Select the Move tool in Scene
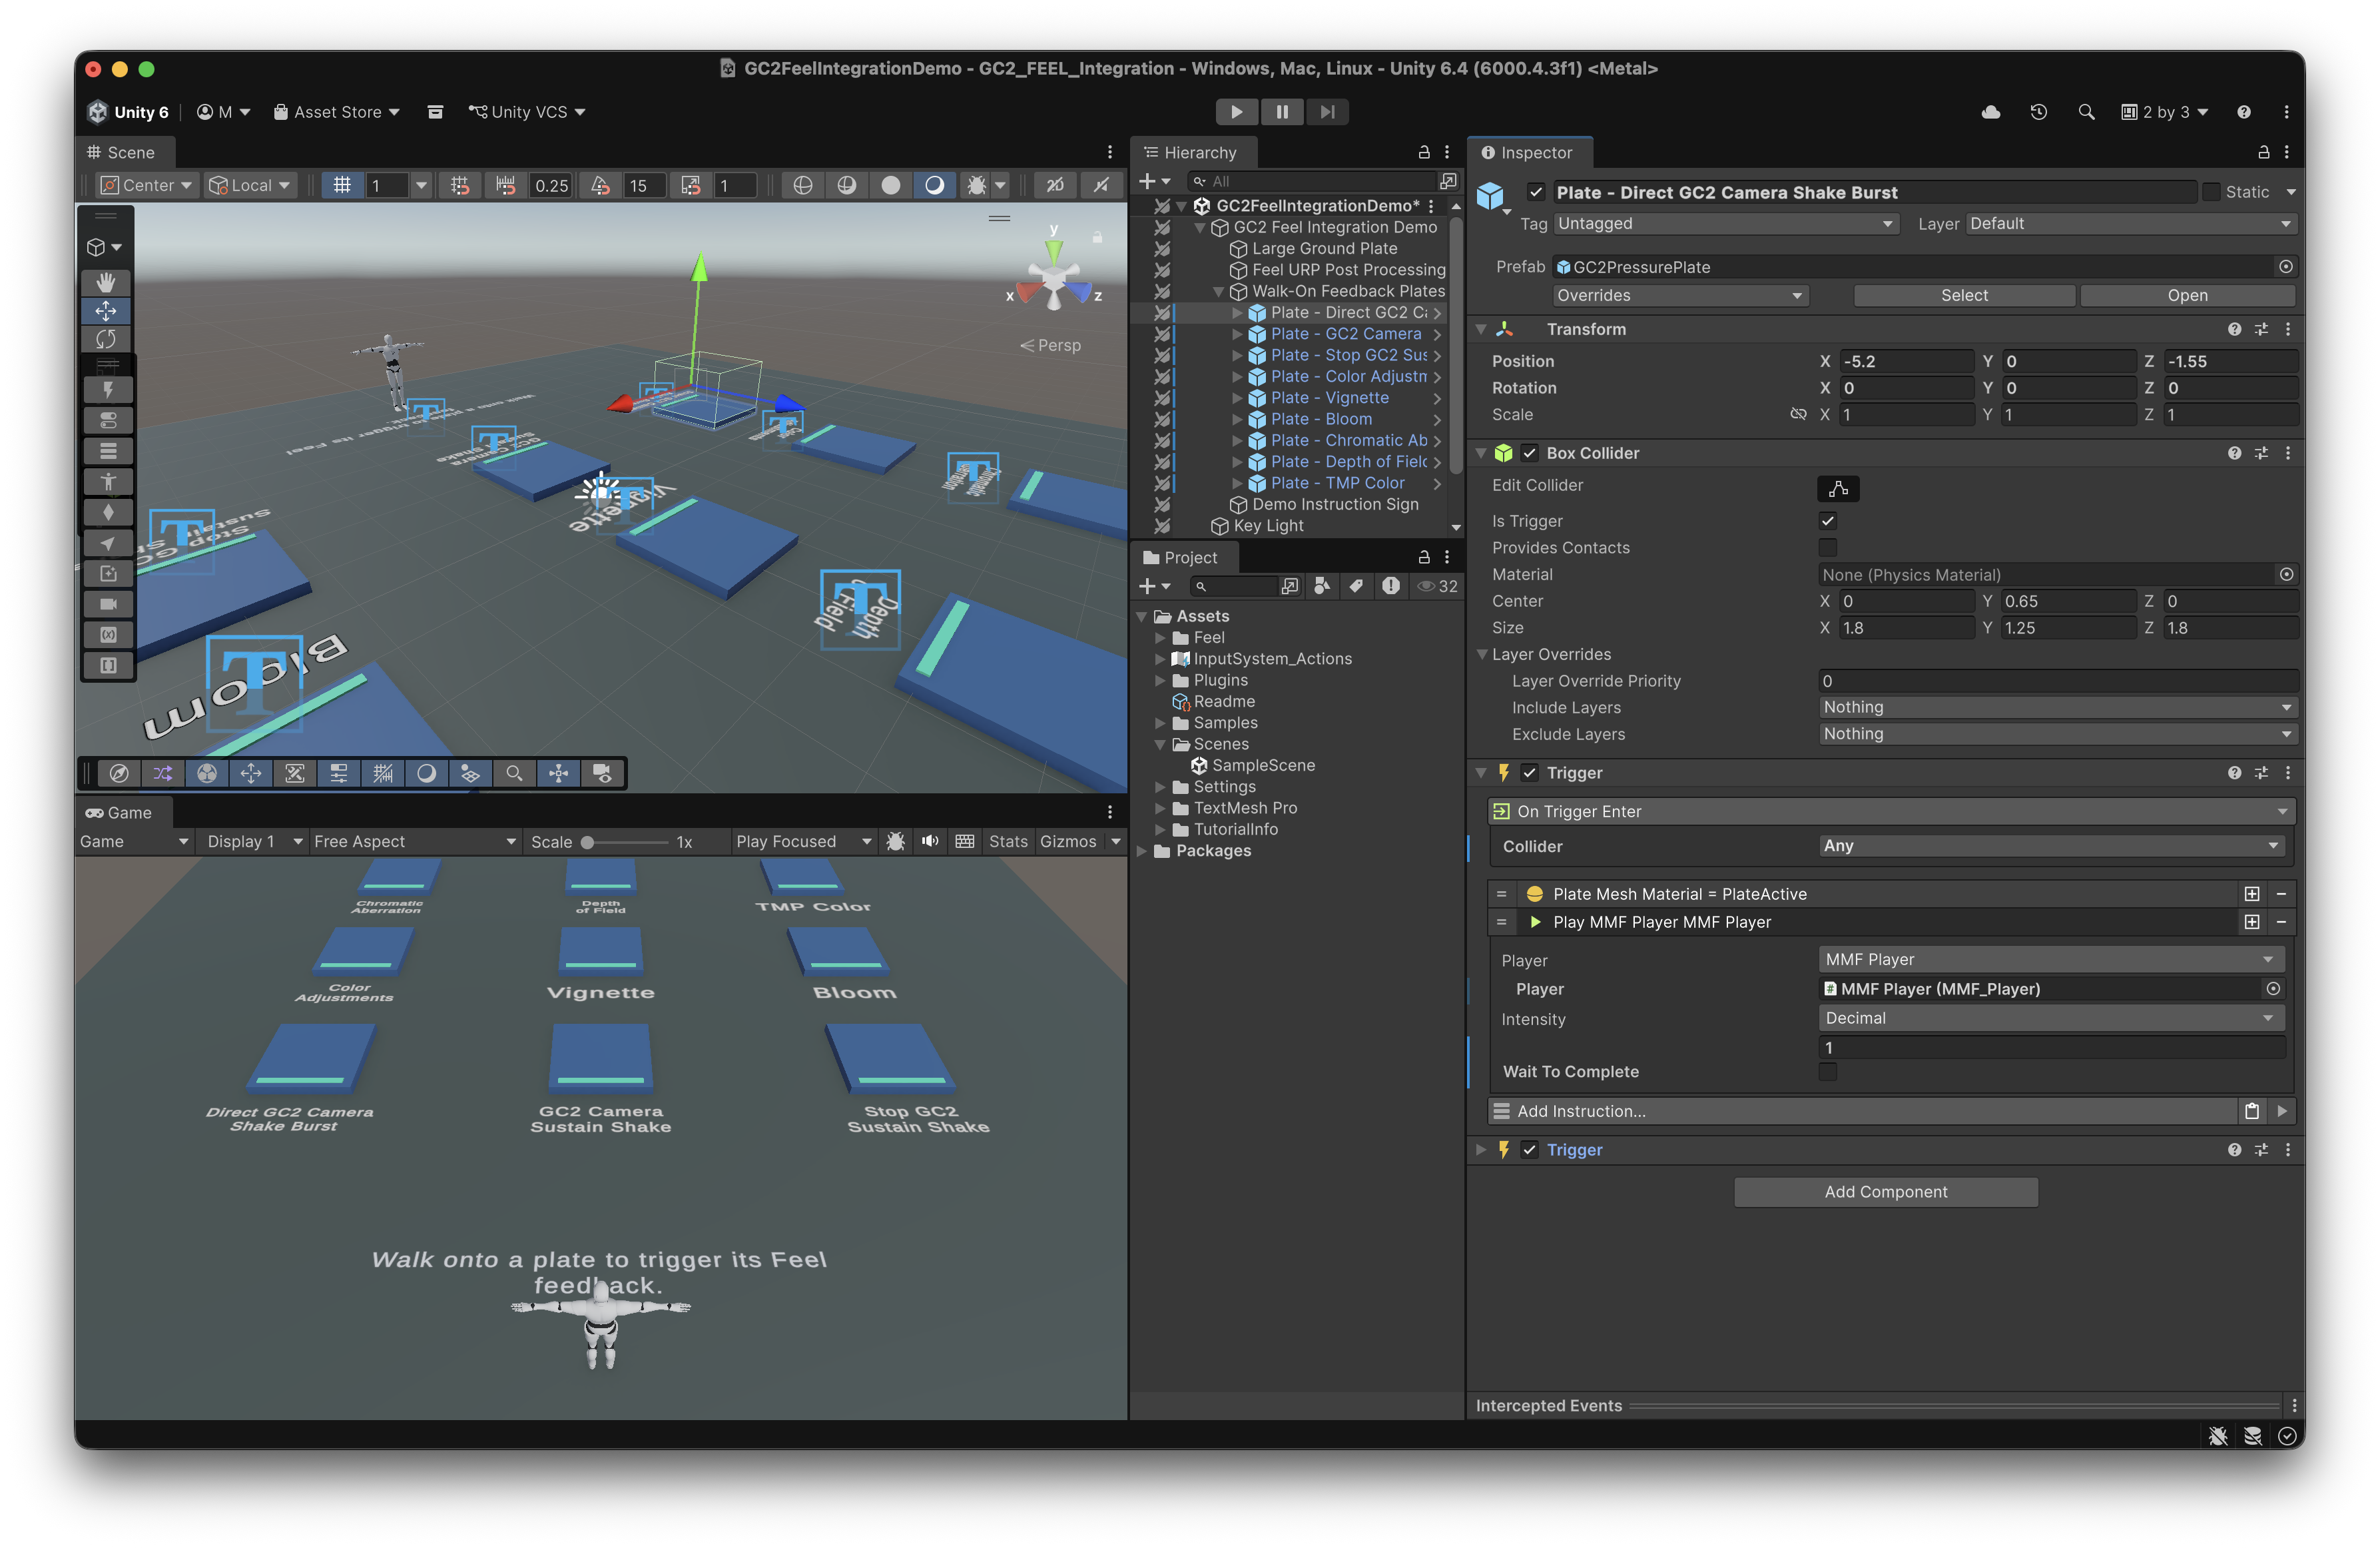 (x=106, y=311)
